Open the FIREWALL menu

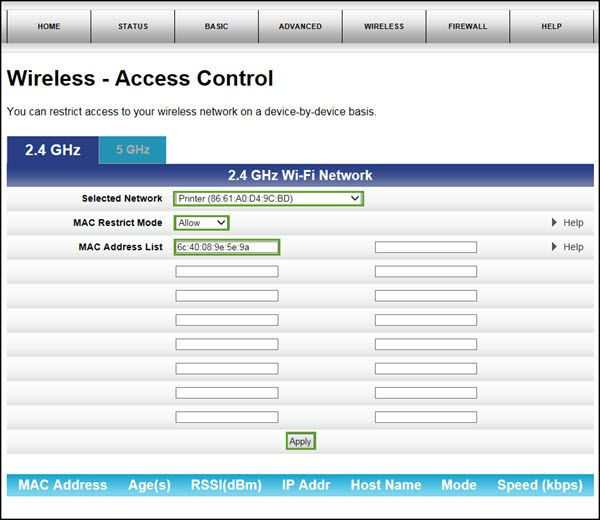(x=467, y=26)
